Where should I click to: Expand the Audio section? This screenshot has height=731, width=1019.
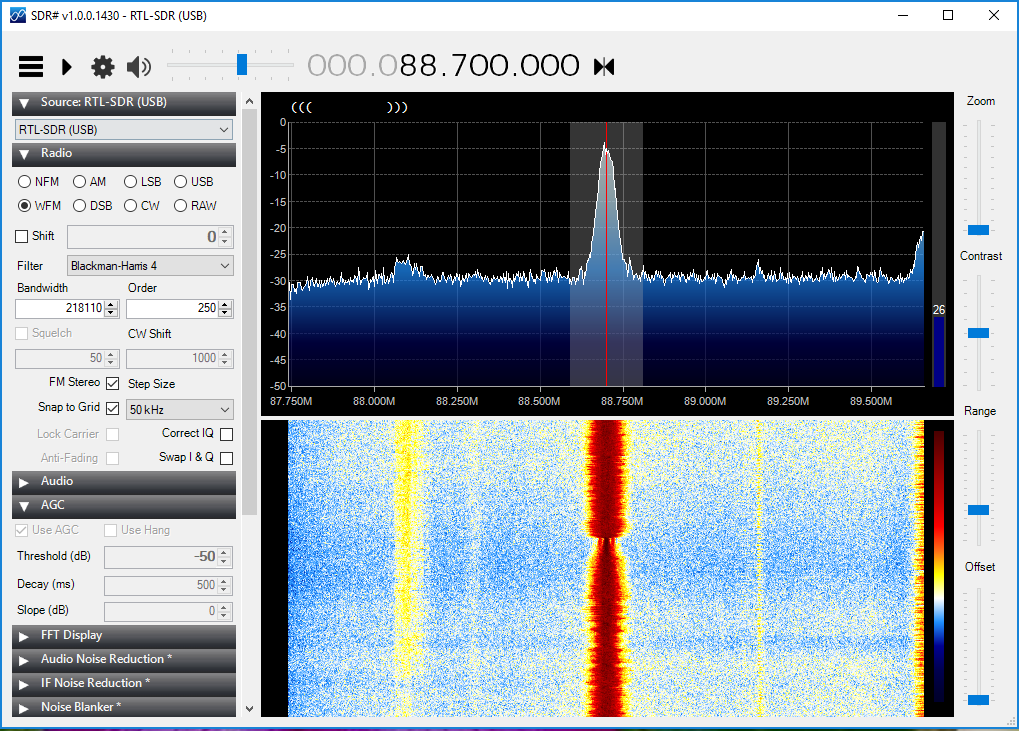pyautogui.click(x=123, y=481)
